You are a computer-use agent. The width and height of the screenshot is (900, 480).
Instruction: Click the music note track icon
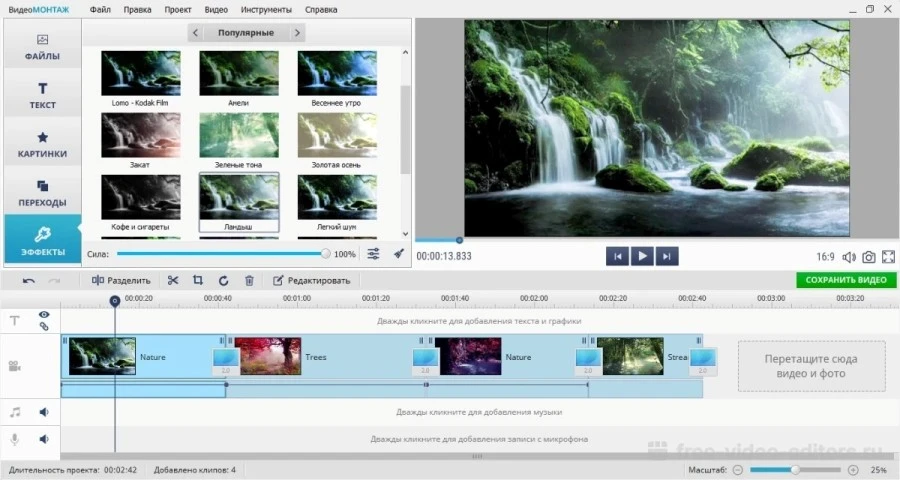(15, 412)
